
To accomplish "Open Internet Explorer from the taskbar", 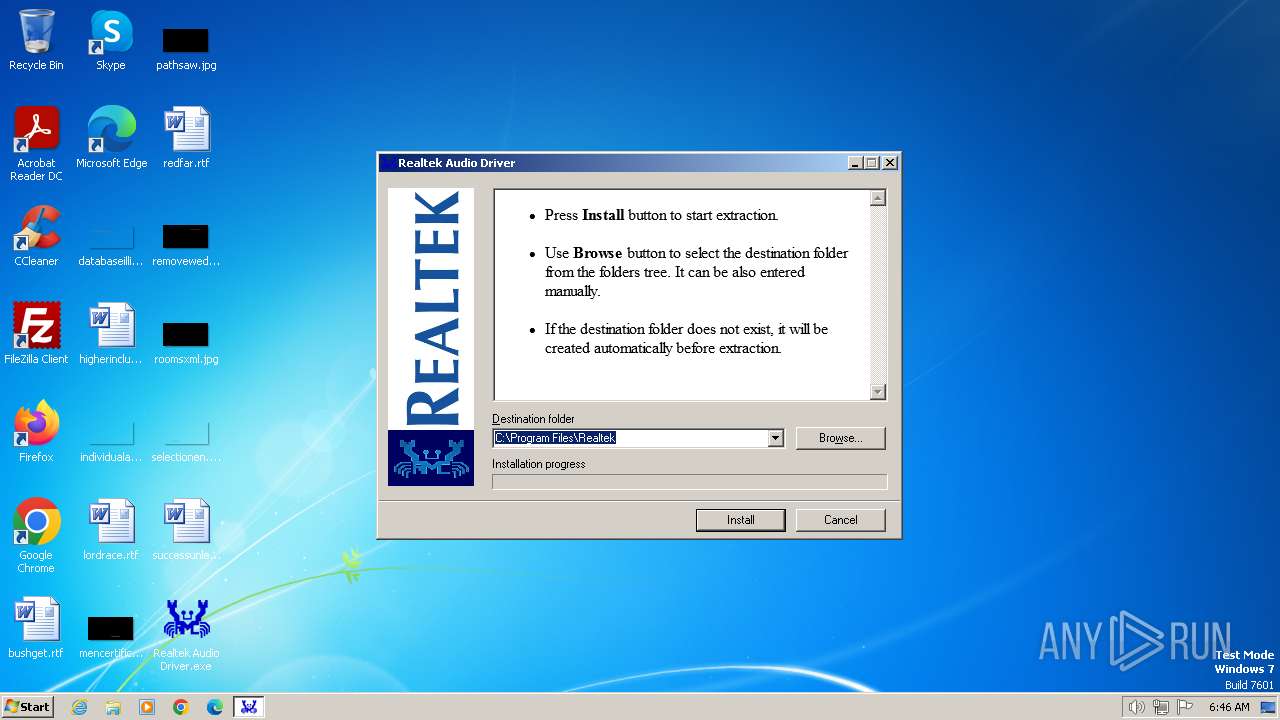I will click(x=79, y=707).
